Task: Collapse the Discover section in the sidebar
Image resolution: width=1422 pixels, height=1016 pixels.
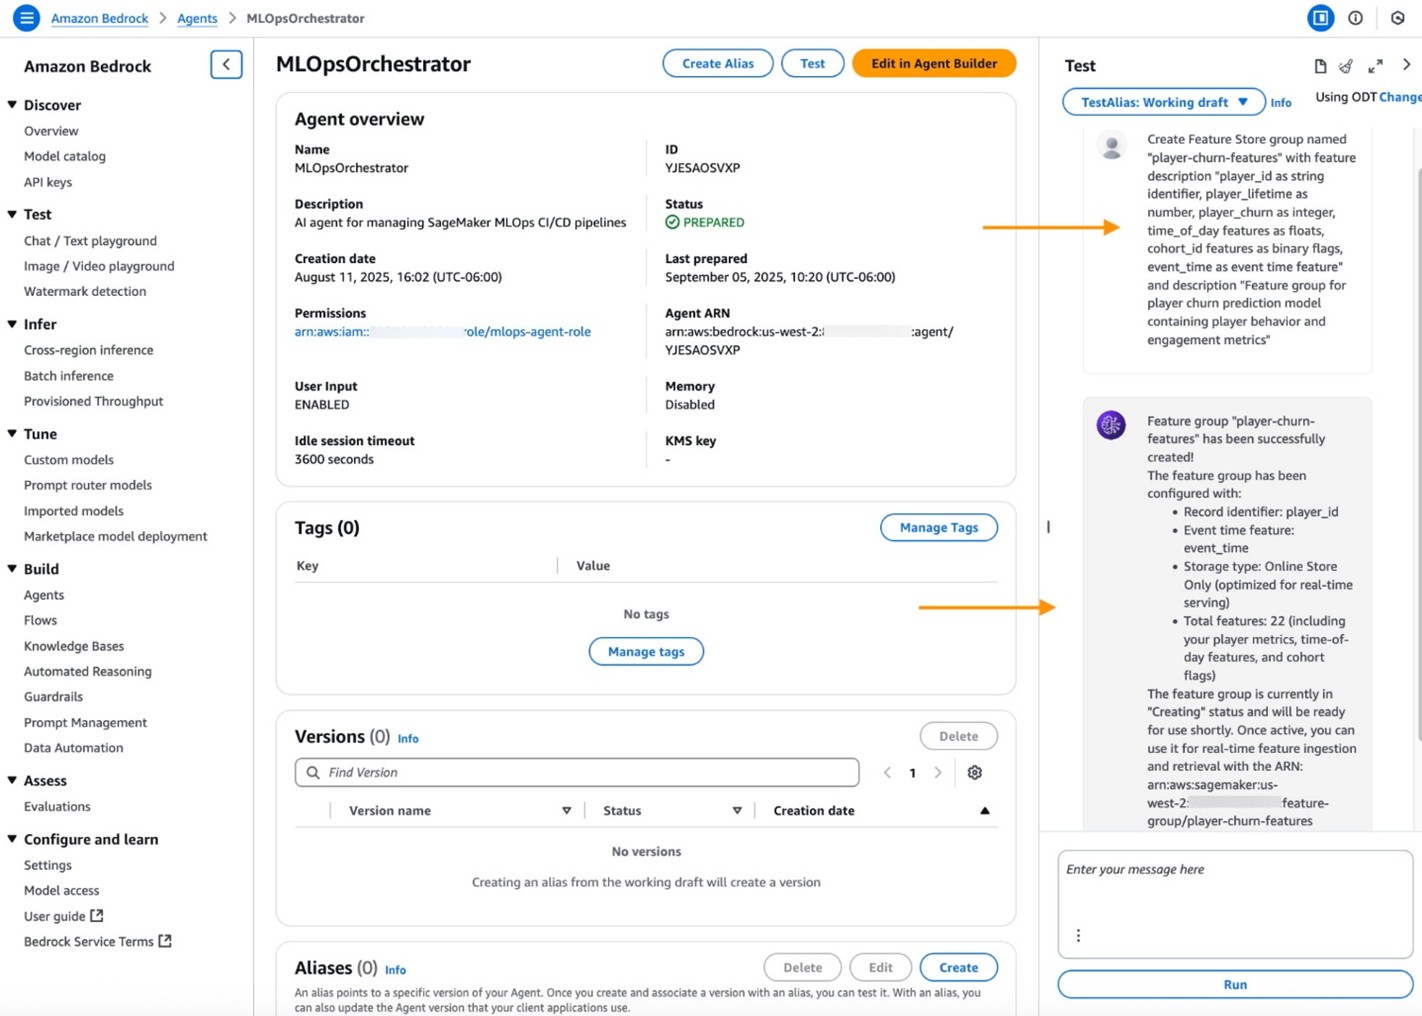Action: click(x=12, y=105)
